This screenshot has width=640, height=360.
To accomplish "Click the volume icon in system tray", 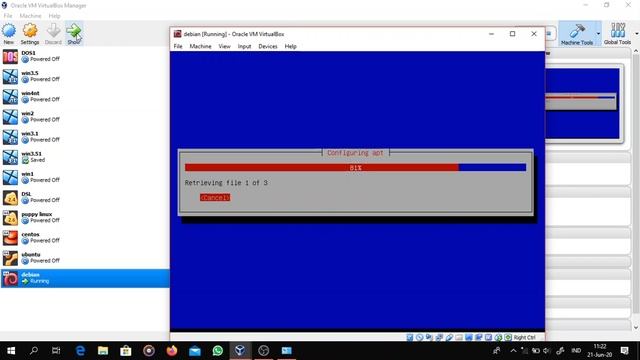I will (547, 351).
